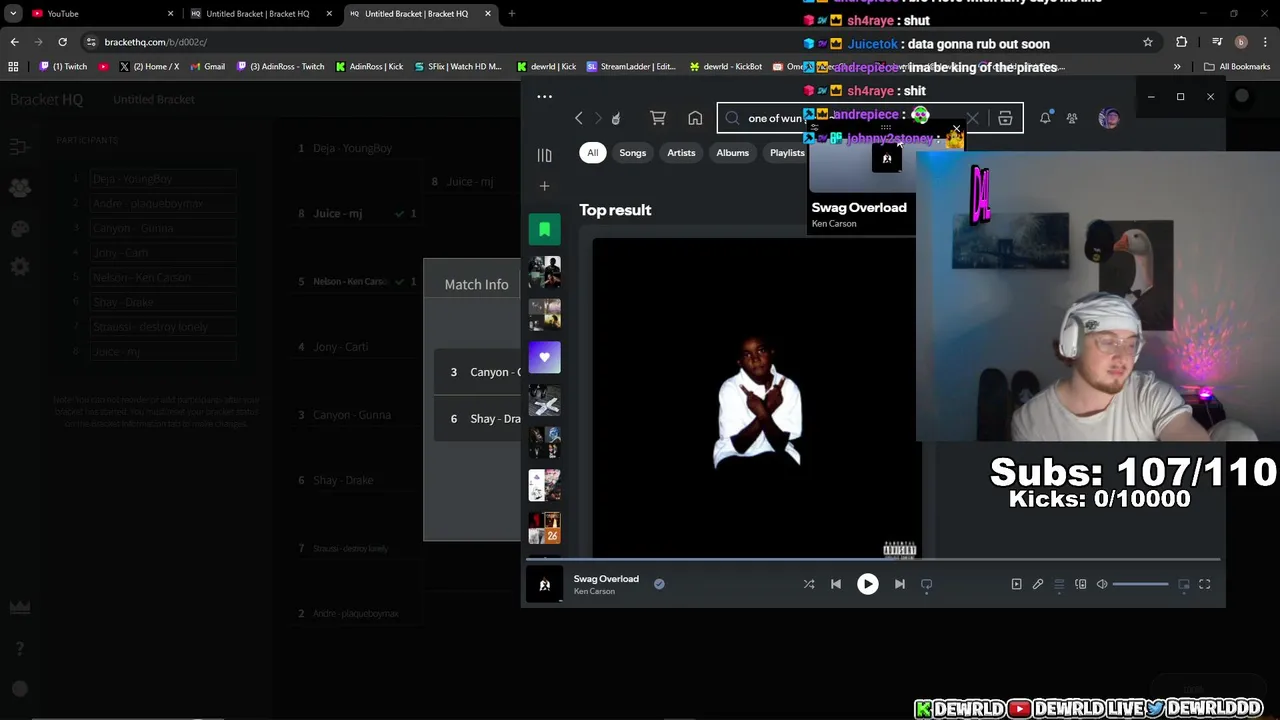Collapse Your Library sidebar
The height and width of the screenshot is (720, 1280).
click(544, 155)
